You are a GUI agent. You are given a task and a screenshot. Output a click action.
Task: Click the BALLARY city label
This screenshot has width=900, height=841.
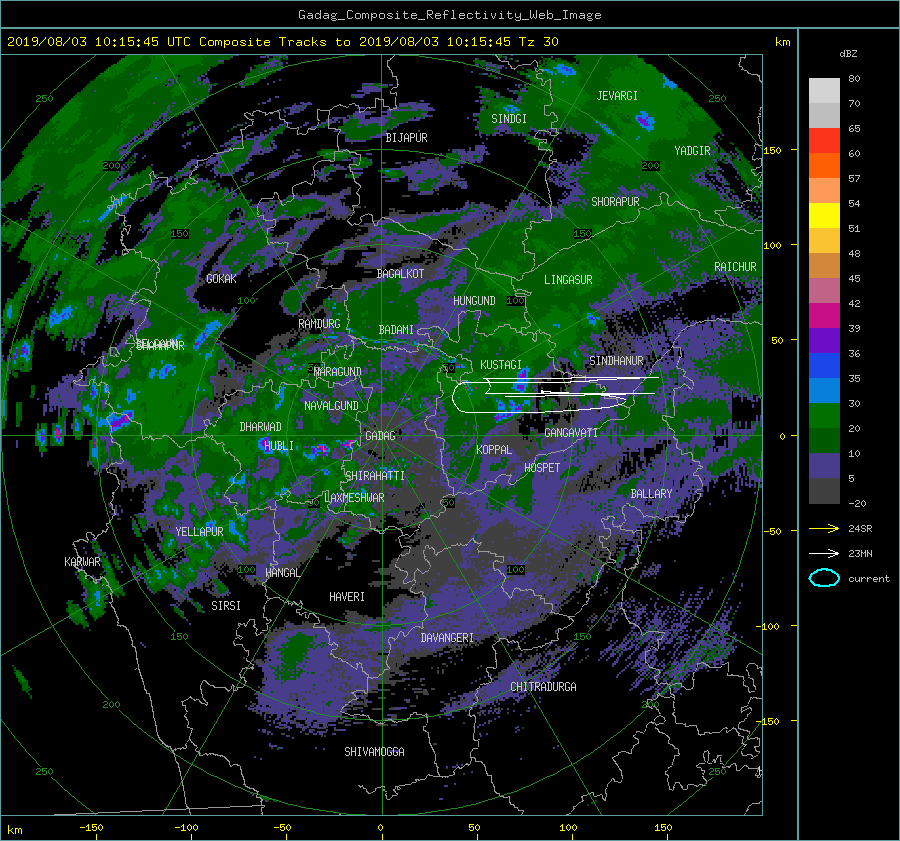point(651,494)
